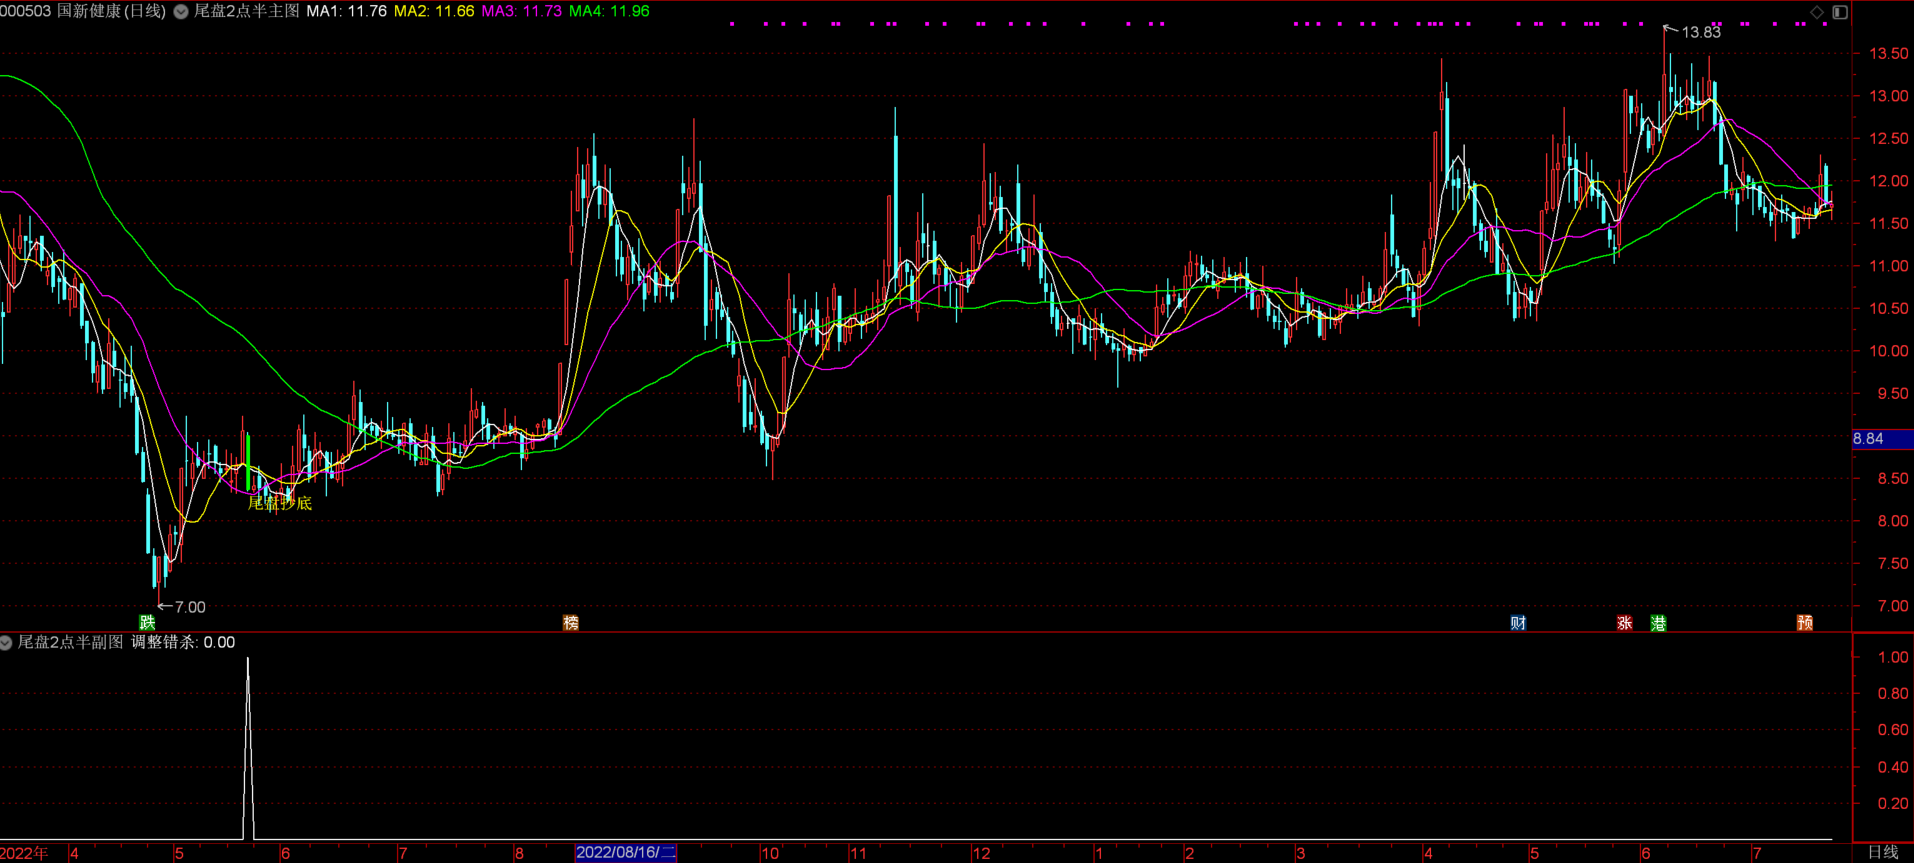
Task: Click the 榜 event marker icon
Action: click(x=571, y=623)
